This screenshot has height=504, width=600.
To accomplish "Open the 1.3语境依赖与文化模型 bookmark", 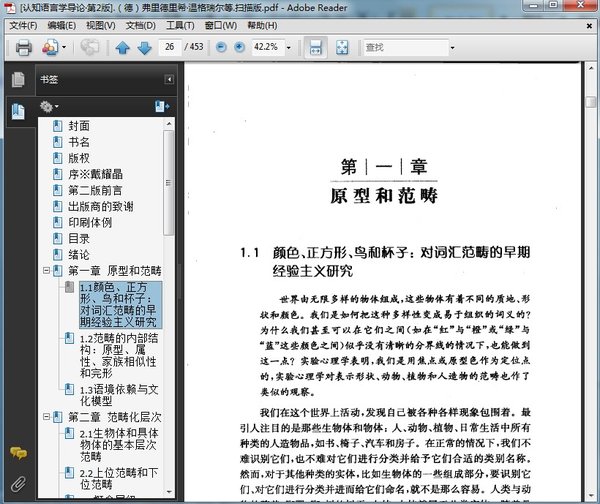I will pos(119,395).
